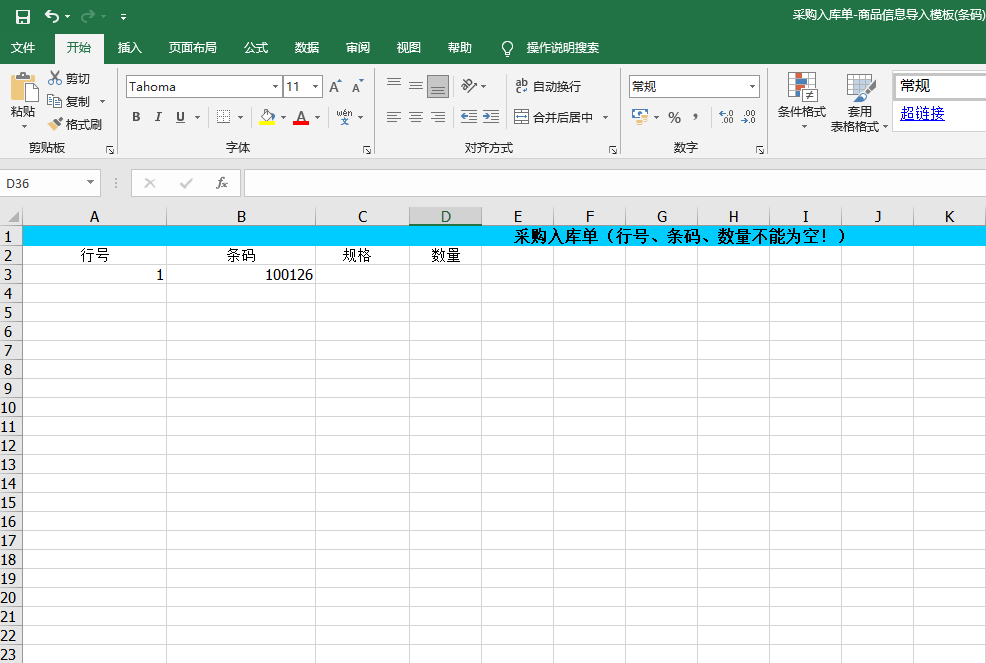Click the increase indent icon
This screenshot has width=986, height=663.
[x=490, y=117]
